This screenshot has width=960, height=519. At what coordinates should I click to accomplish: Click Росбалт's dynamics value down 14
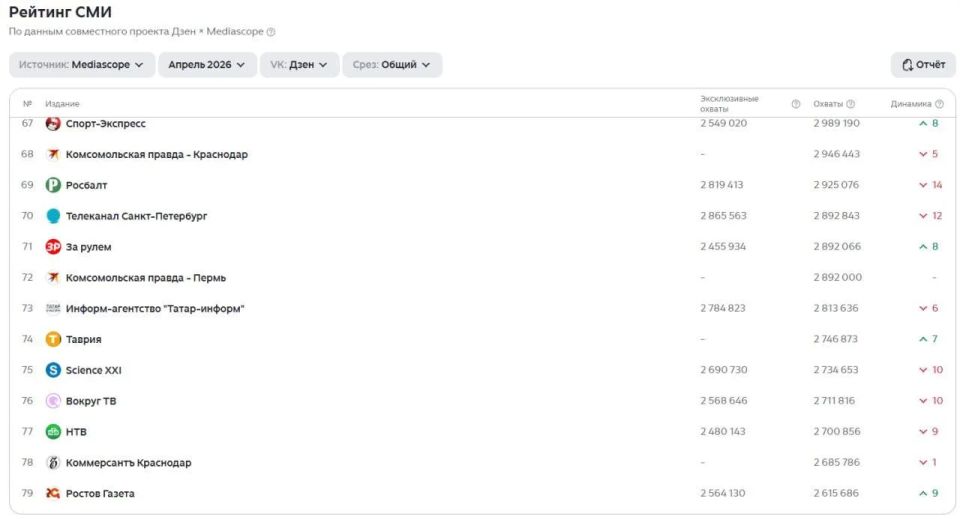[x=930, y=184]
